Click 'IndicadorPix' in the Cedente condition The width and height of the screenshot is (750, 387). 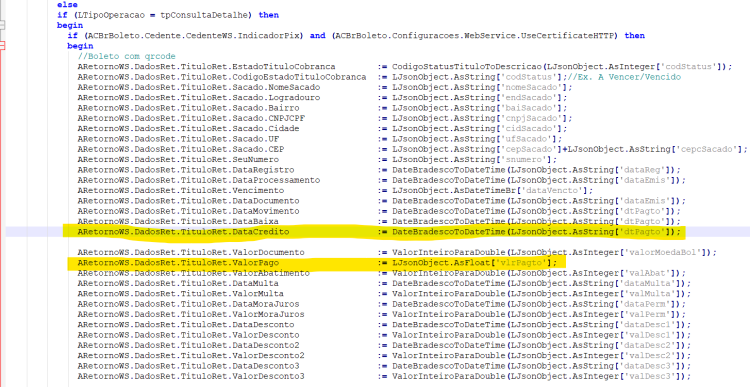[269, 35]
